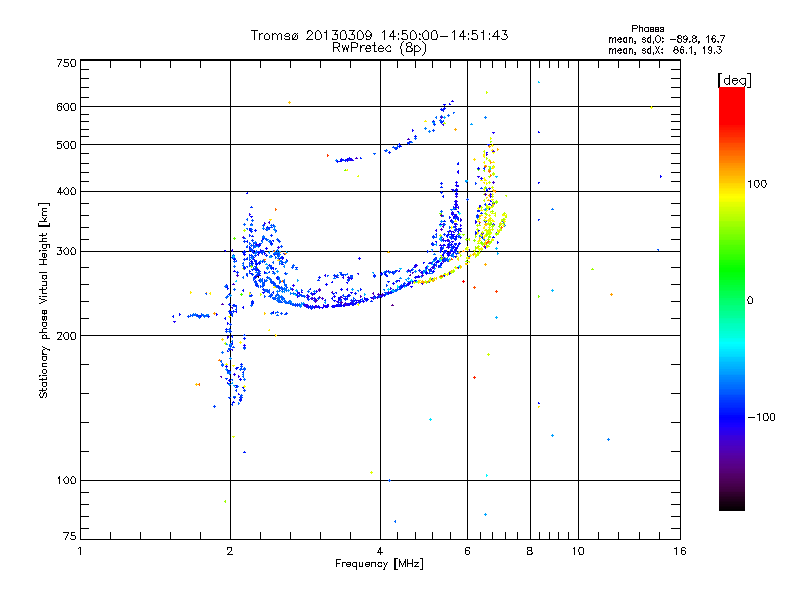Click the x-axis tick label "6"
The height and width of the screenshot is (600, 800).
pyautogui.click(x=467, y=551)
